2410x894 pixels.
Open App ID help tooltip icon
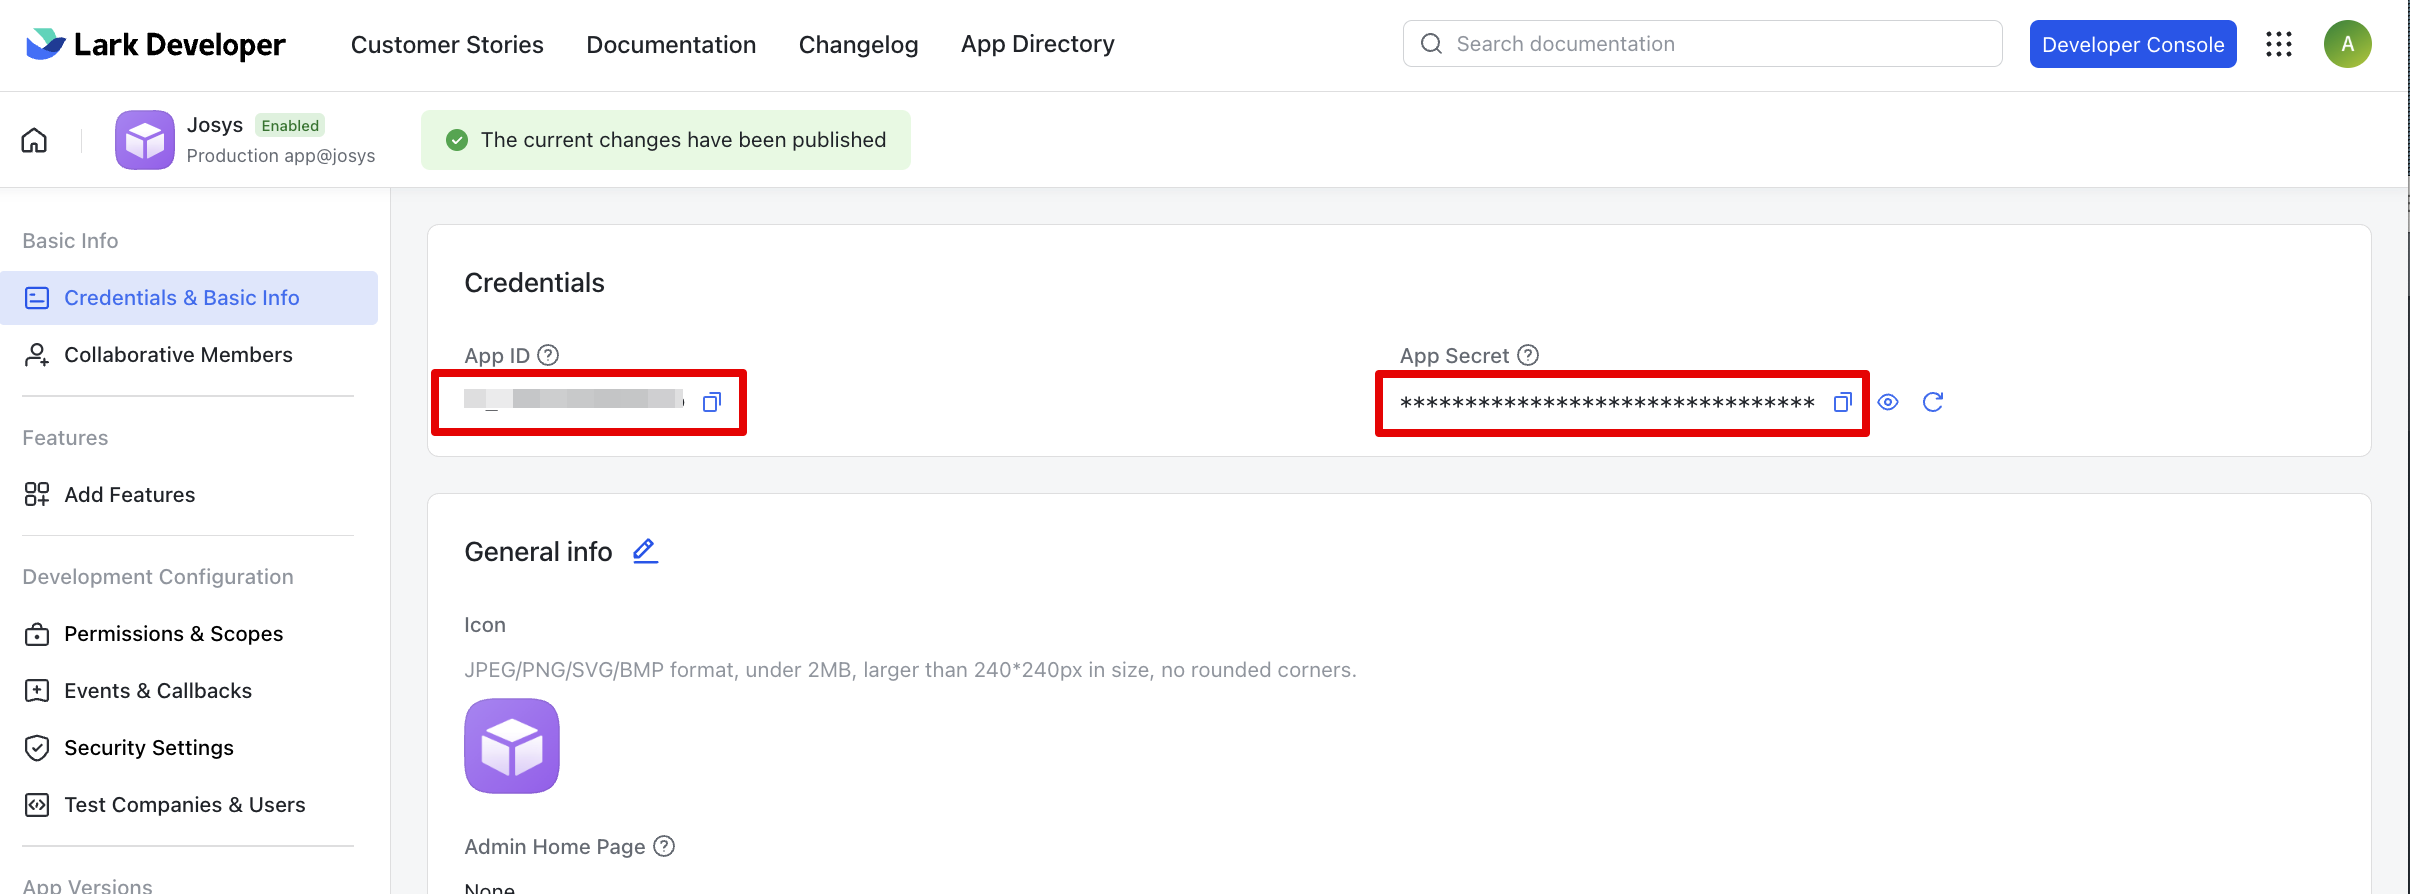pos(548,355)
